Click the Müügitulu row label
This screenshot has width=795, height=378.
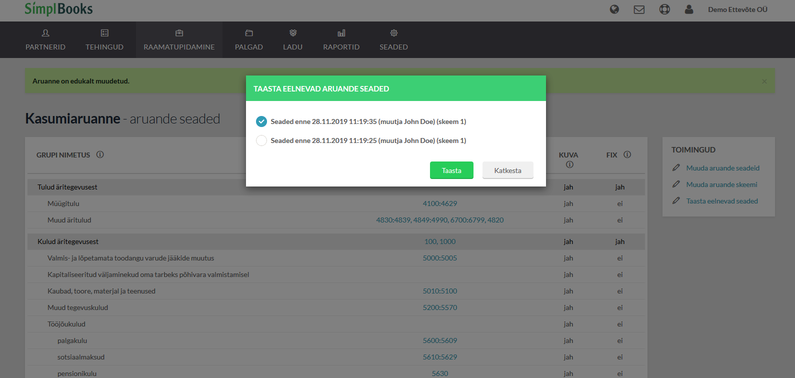[63, 204]
